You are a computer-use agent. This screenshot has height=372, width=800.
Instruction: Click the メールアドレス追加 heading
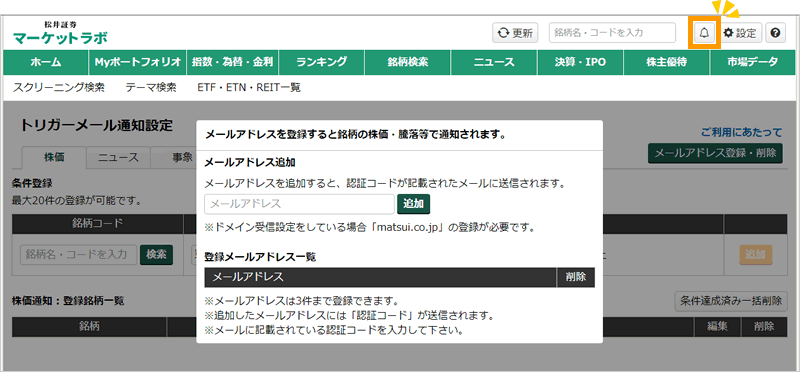(250, 162)
